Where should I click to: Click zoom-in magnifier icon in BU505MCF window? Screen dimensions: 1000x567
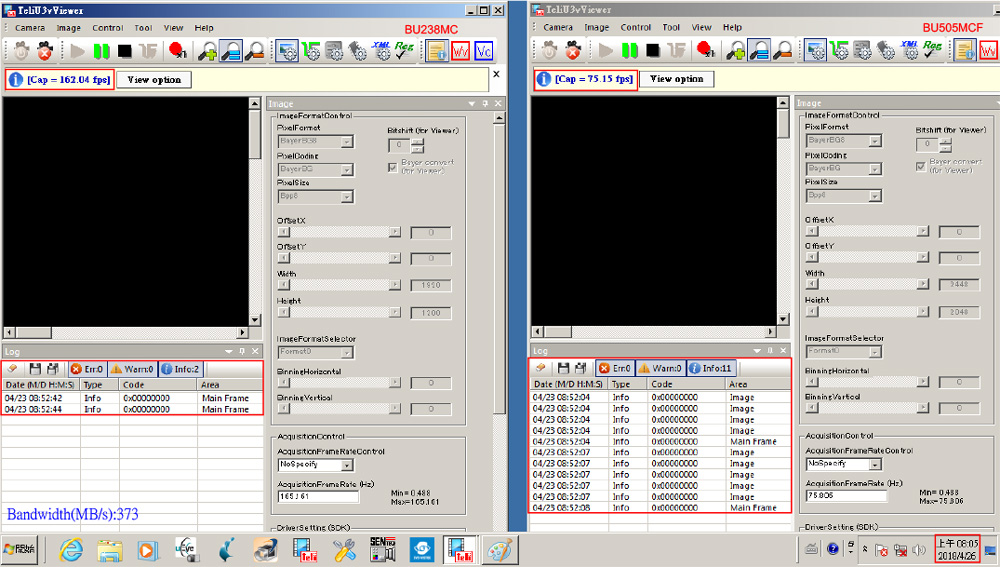[x=736, y=50]
